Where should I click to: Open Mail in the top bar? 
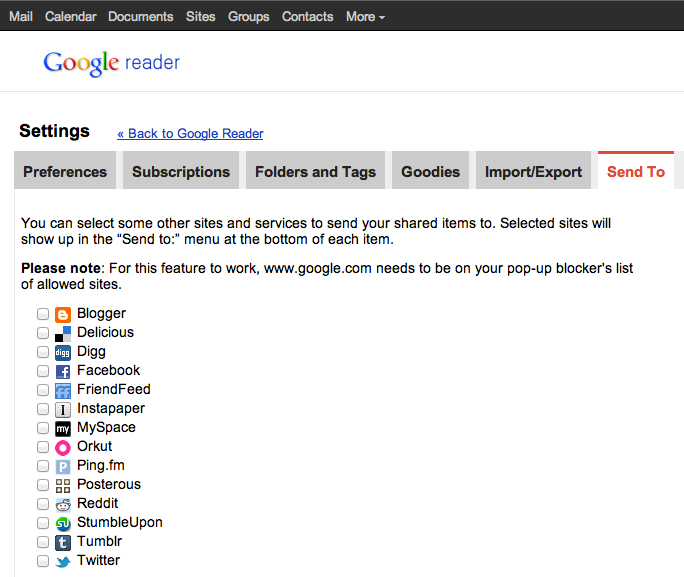tap(21, 17)
